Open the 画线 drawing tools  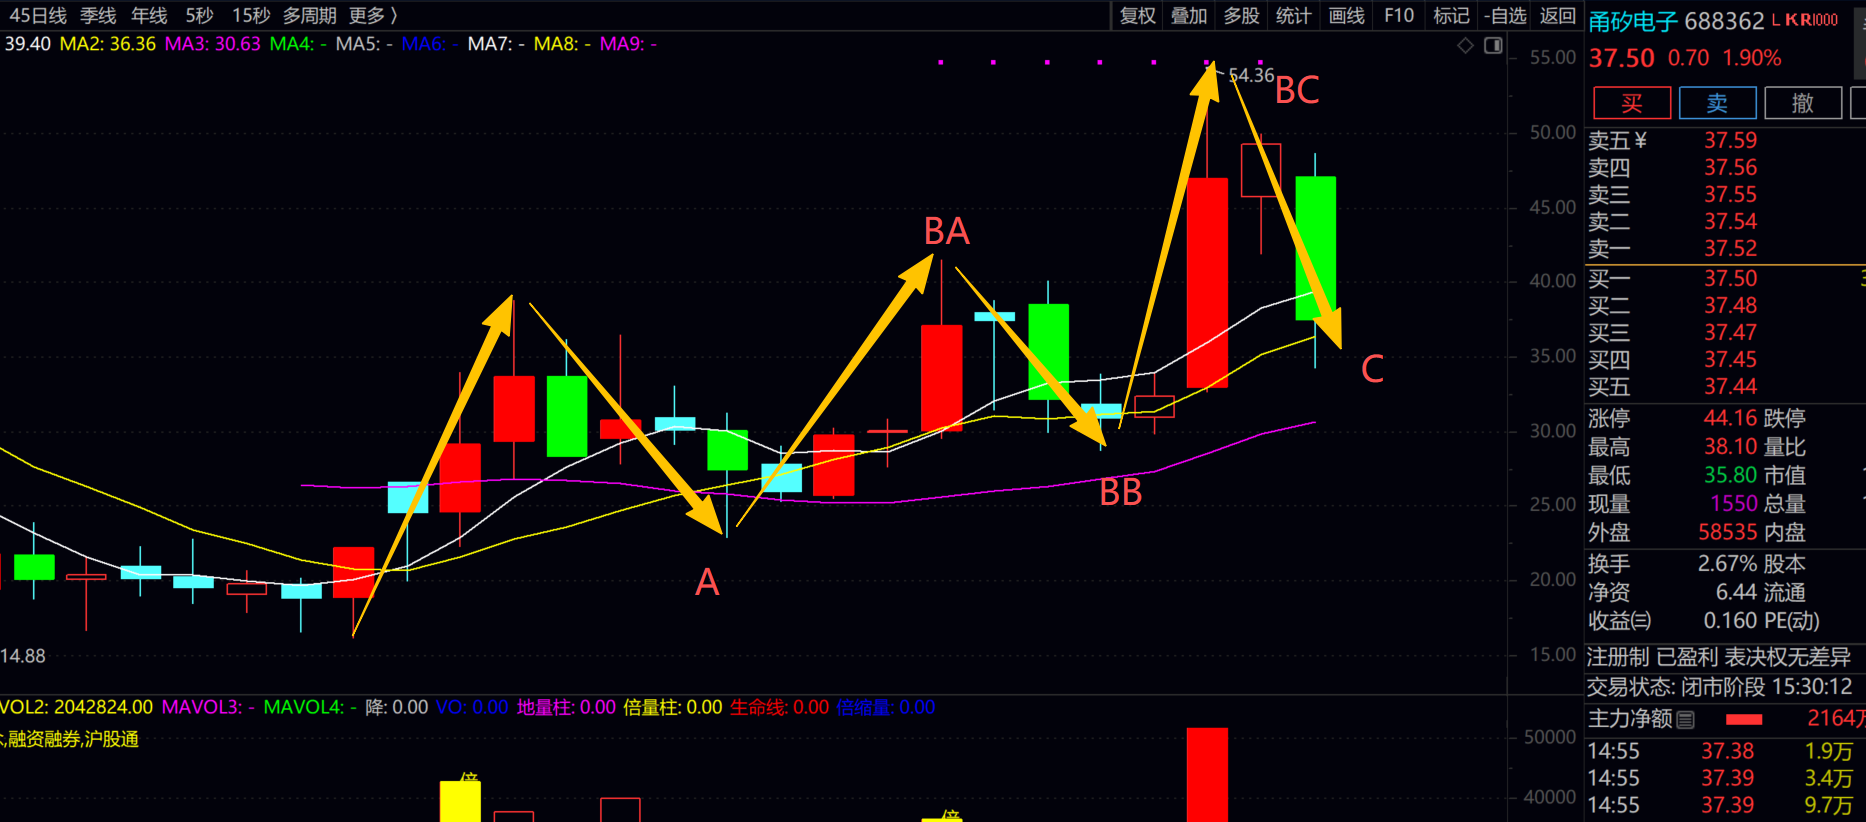tap(1346, 15)
